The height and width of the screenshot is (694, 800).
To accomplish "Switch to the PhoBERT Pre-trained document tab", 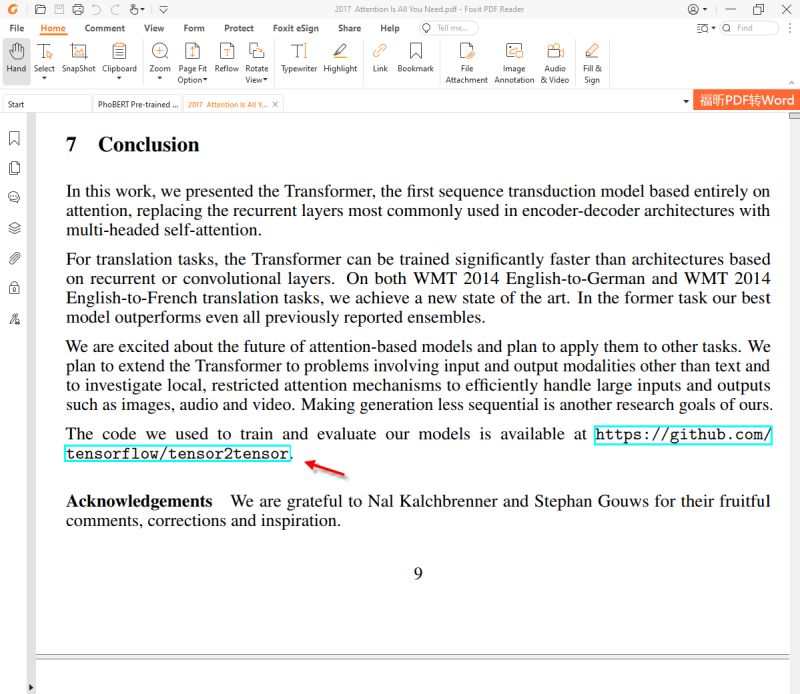I will pos(137,104).
